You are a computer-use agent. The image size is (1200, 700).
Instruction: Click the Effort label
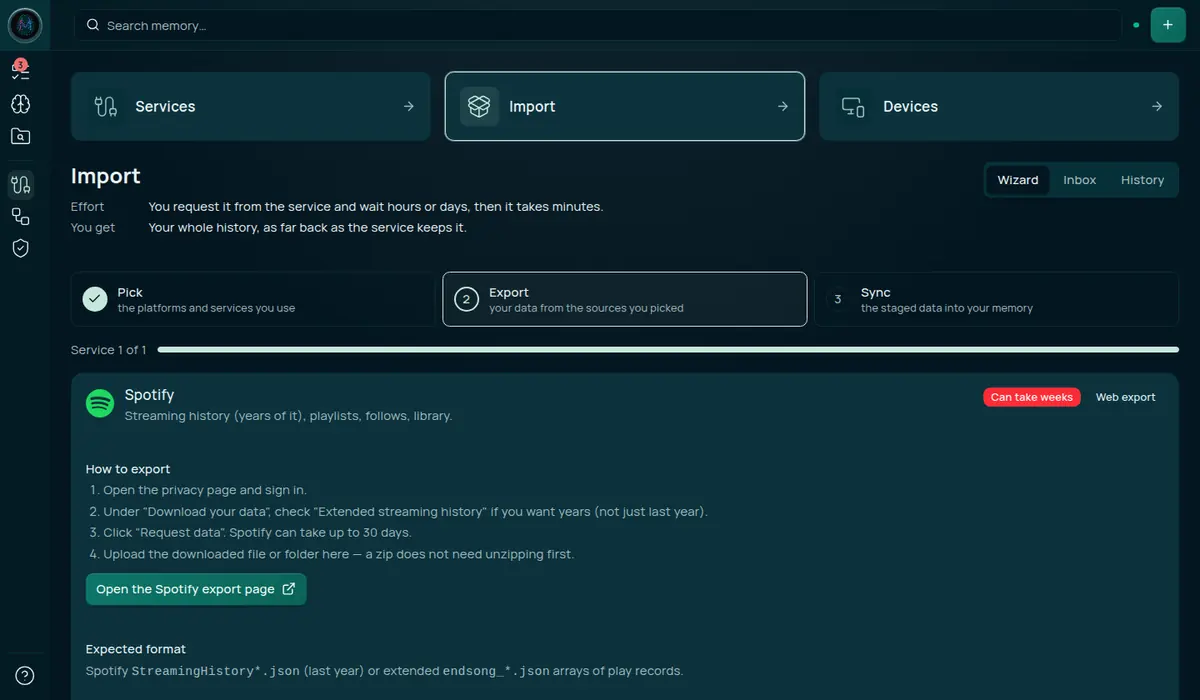(x=87, y=207)
